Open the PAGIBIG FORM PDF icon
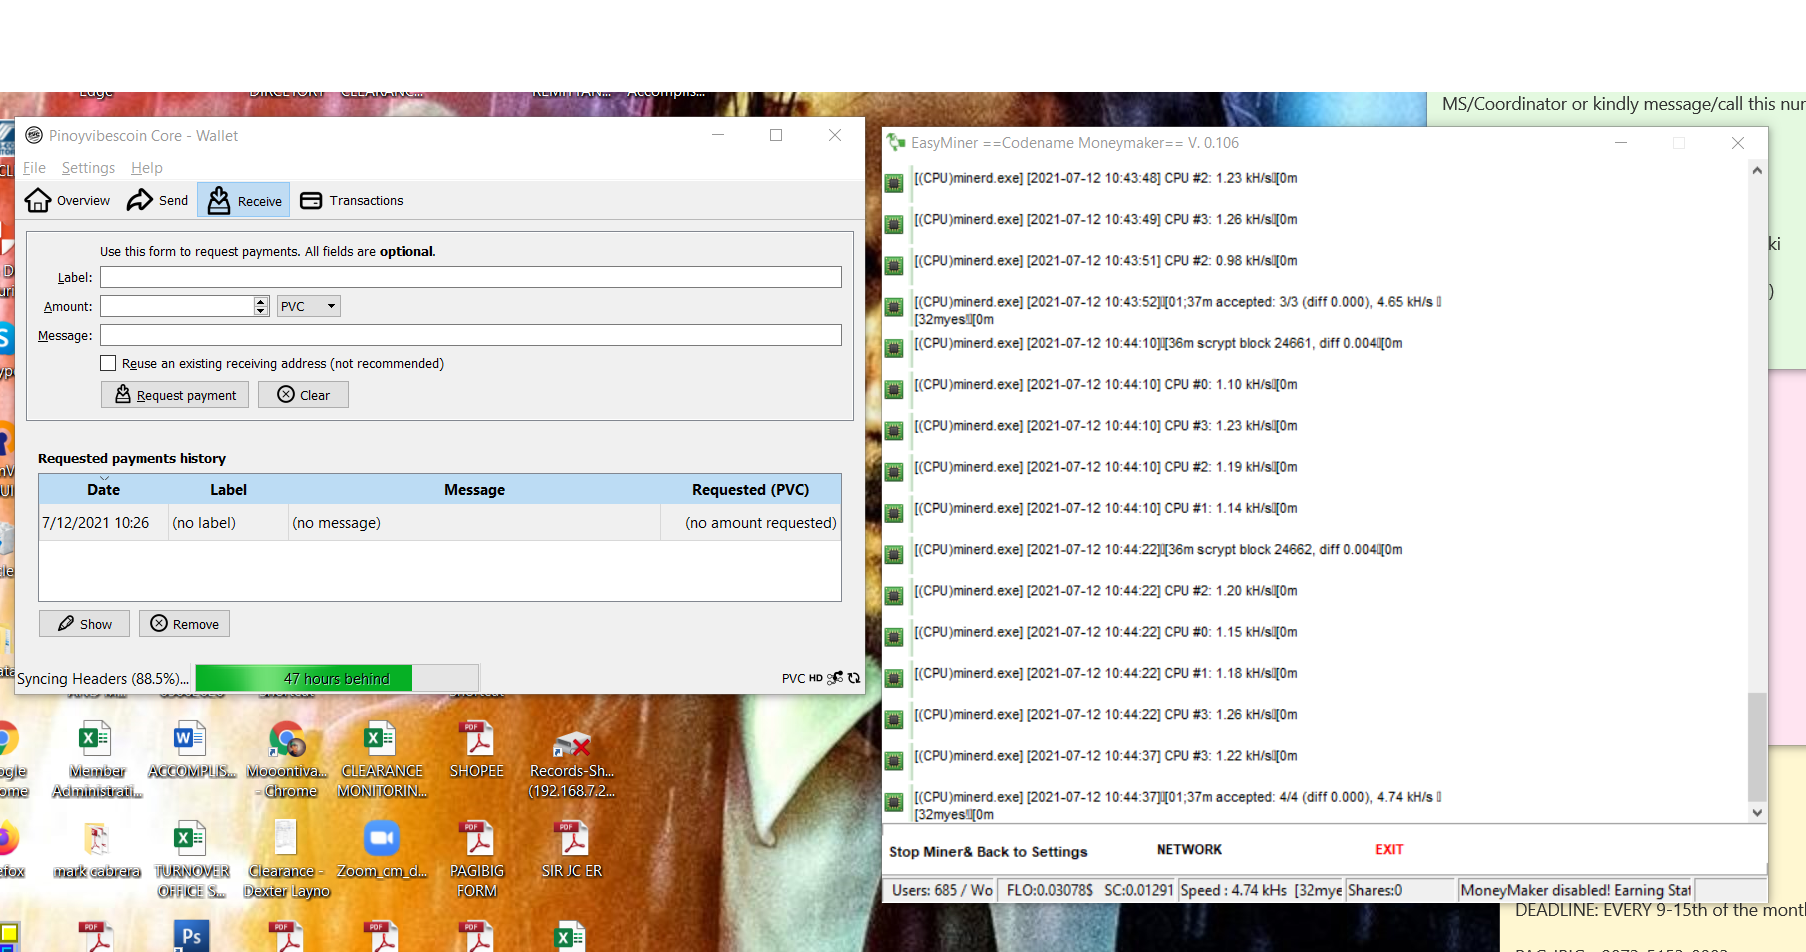The width and height of the screenshot is (1806, 952). pyautogui.click(x=477, y=859)
